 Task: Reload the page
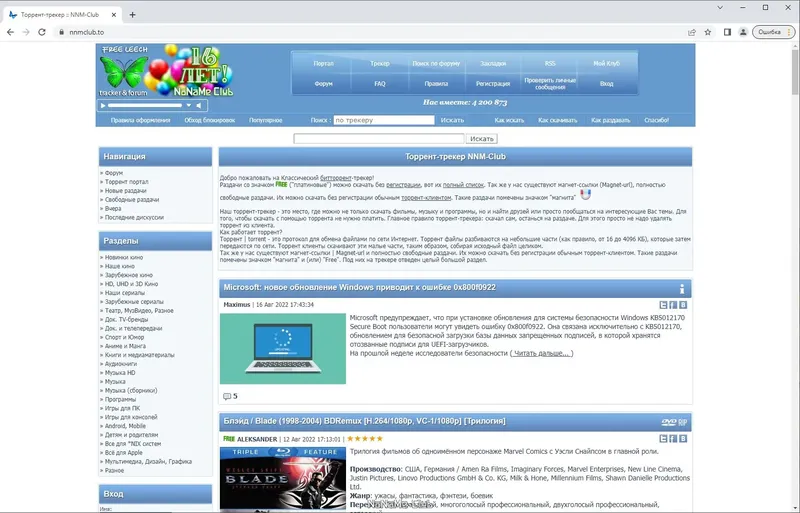coord(42,32)
